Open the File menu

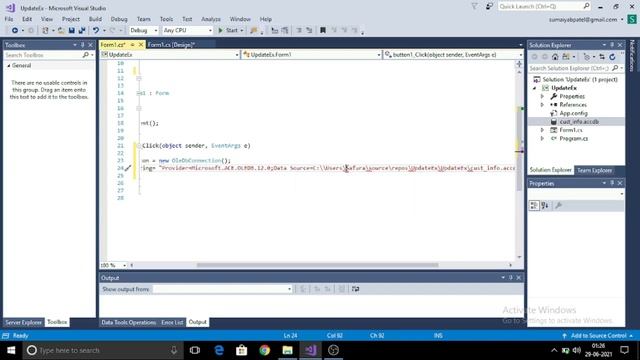[x=9, y=19]
